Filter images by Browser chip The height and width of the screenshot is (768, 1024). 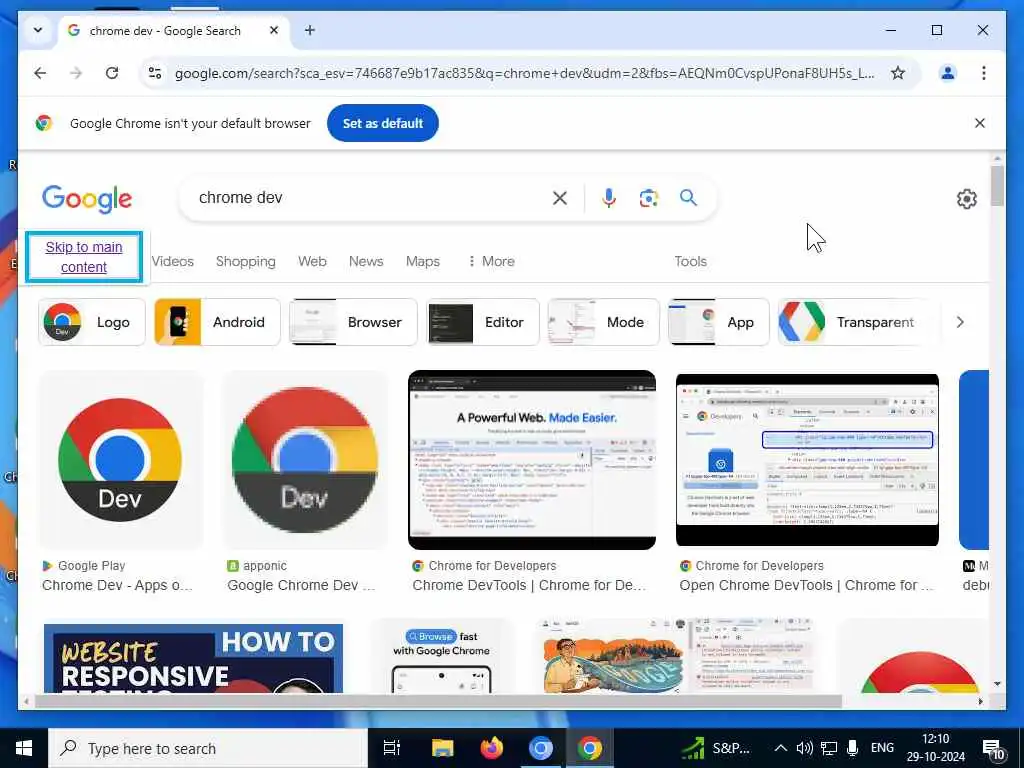(353, 322)
